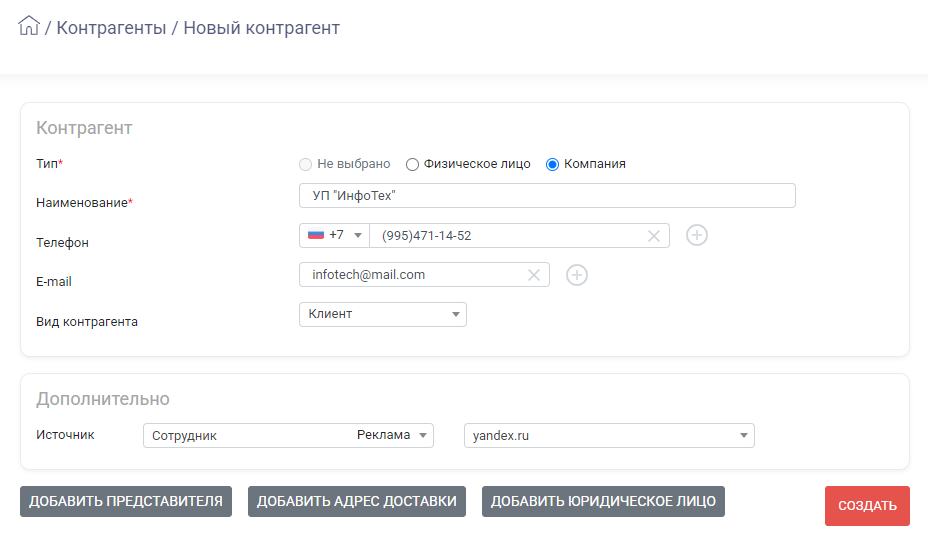Expand the 'Вид контрагента' Клиент dropdown
The height and width of the screenshot is (544, 928).
383,314
